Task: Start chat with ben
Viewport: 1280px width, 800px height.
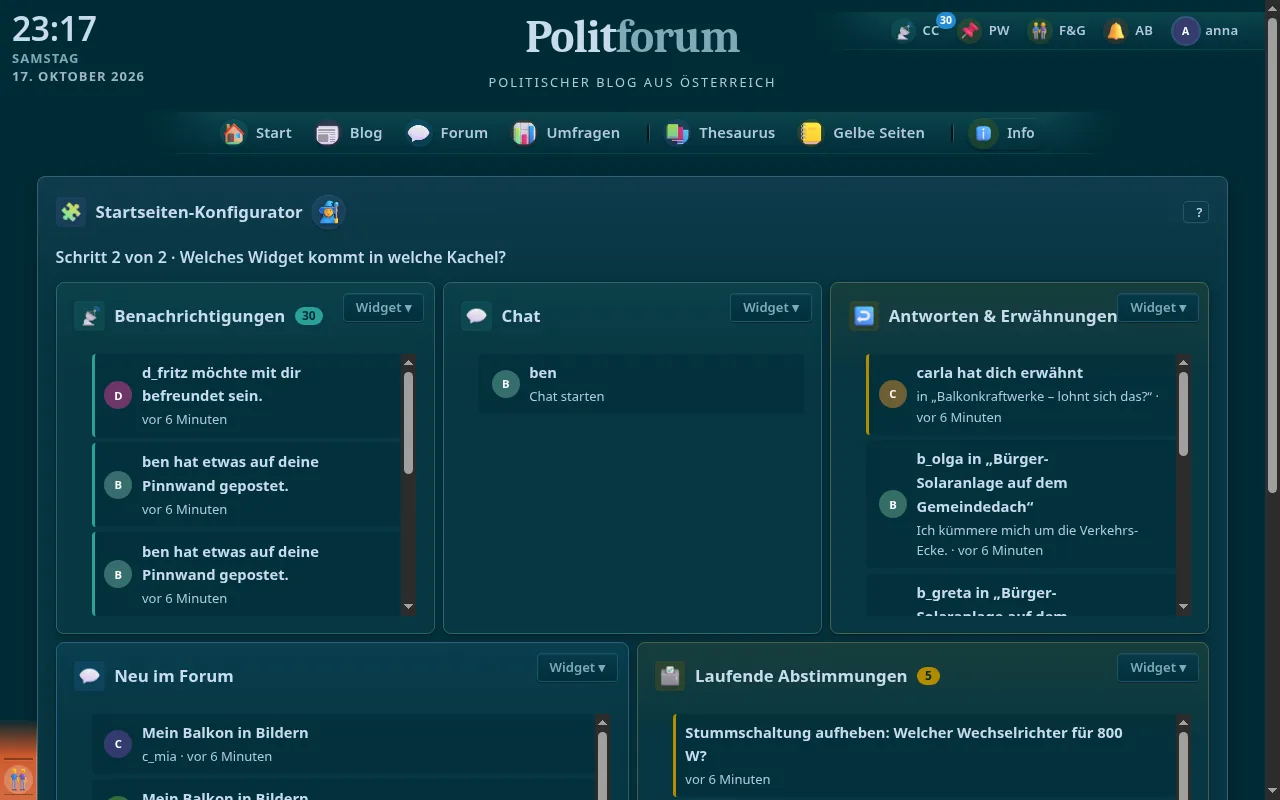Action: (x=641, y=384)
